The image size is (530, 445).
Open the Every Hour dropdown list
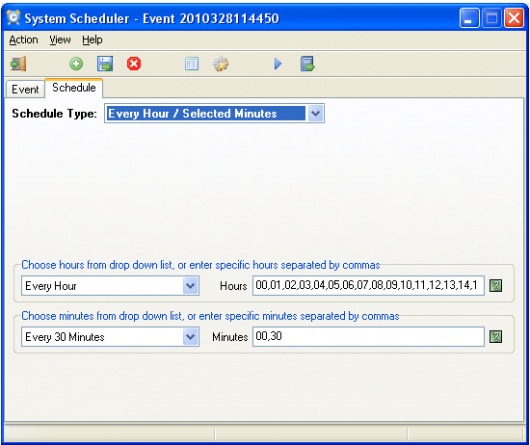pyautogui.click(x=190, y=286)
